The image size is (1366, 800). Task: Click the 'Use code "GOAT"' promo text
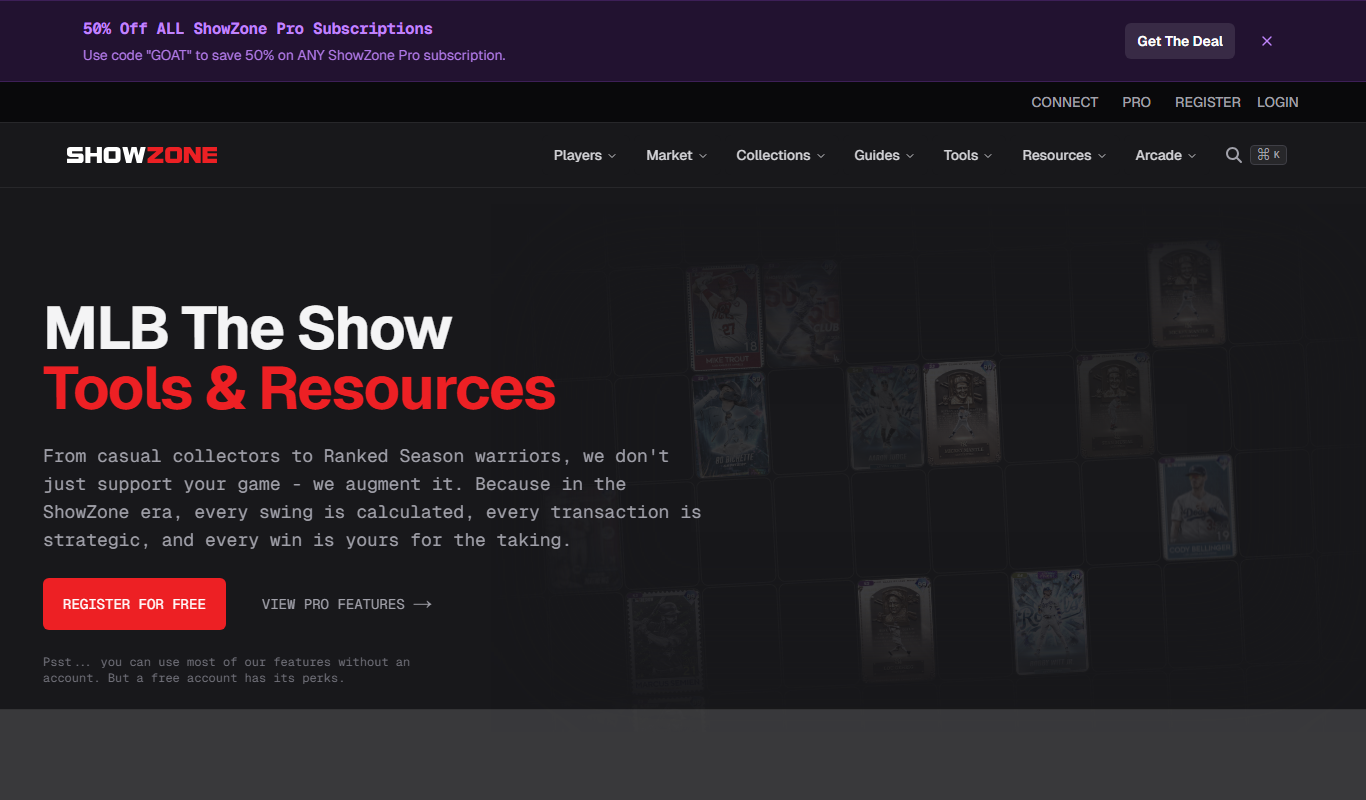294,55
